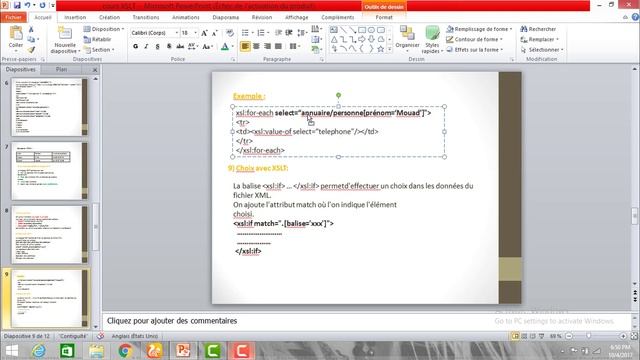Open the Format drawing tools tab
640x360 pixels.
pyautogui.click(x=384, y=17)
